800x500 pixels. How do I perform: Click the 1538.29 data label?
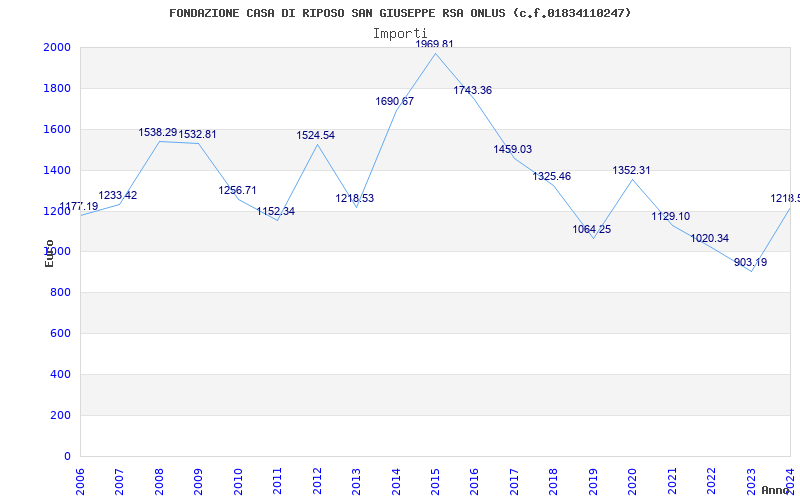point(158,132)
